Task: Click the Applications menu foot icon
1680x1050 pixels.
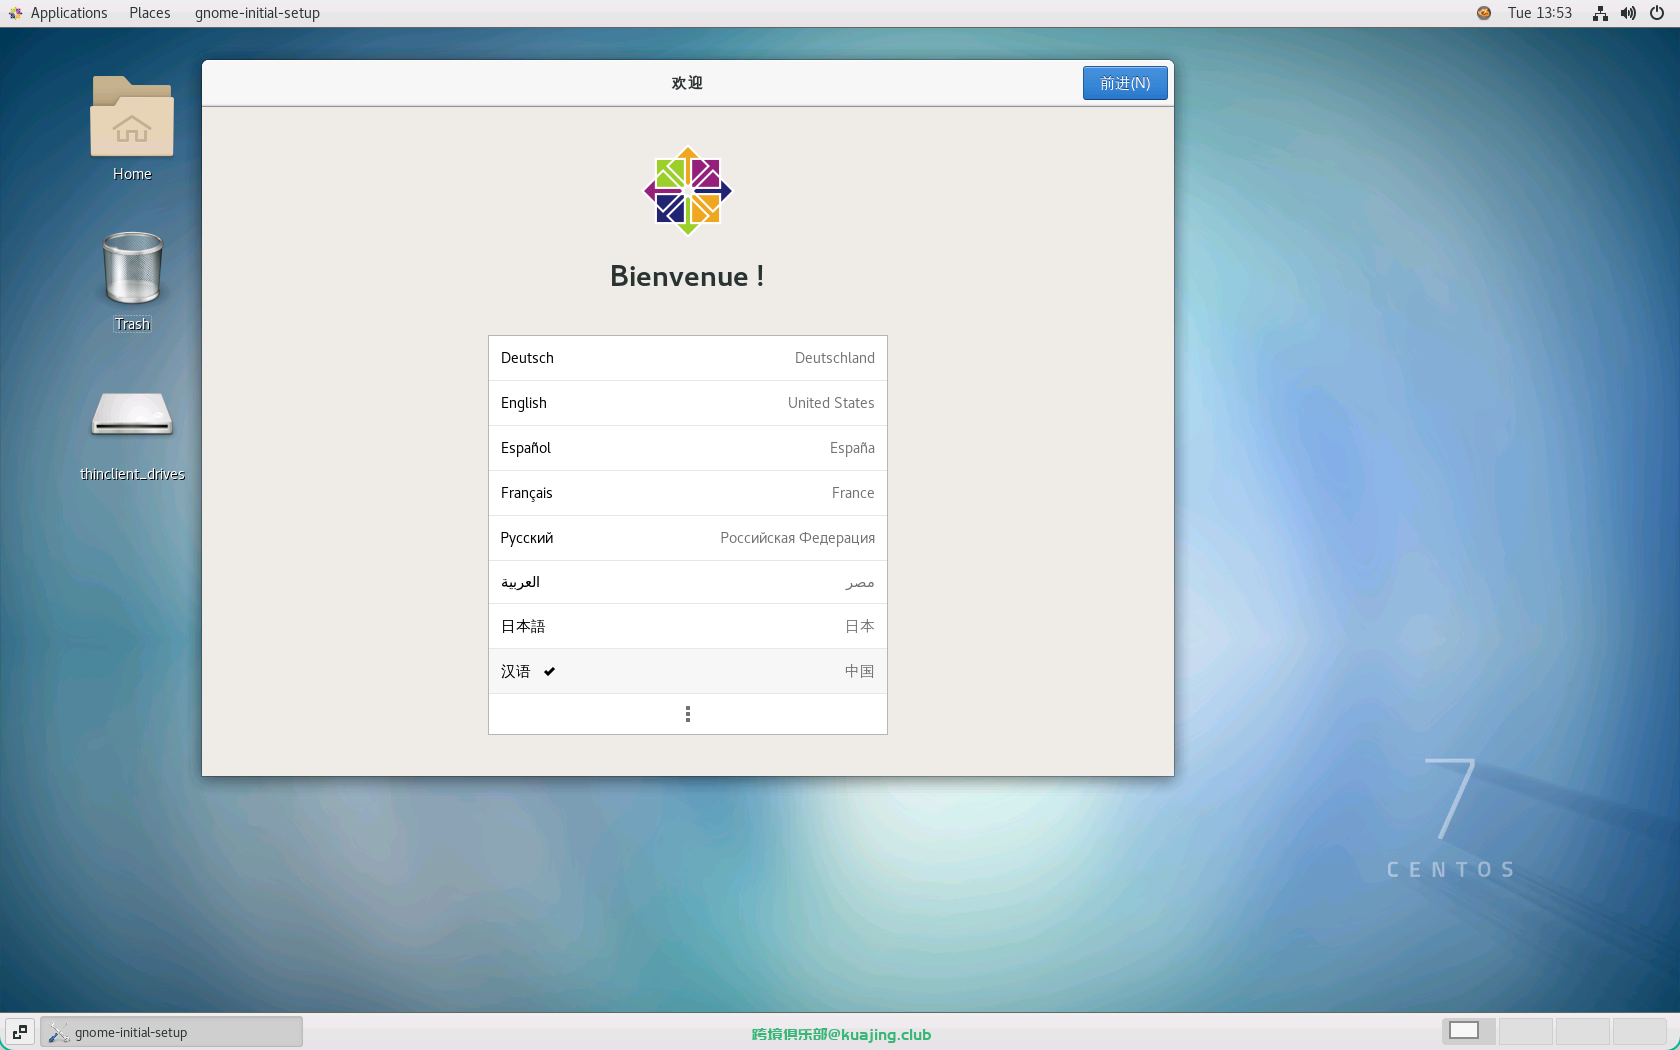Action: click(x=15, y=13)
